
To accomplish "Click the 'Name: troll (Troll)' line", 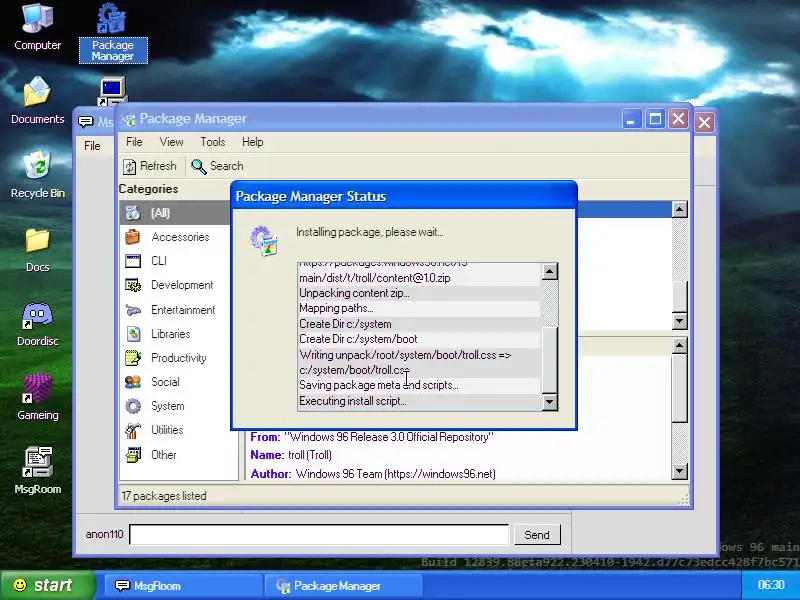I will point(291,455).
